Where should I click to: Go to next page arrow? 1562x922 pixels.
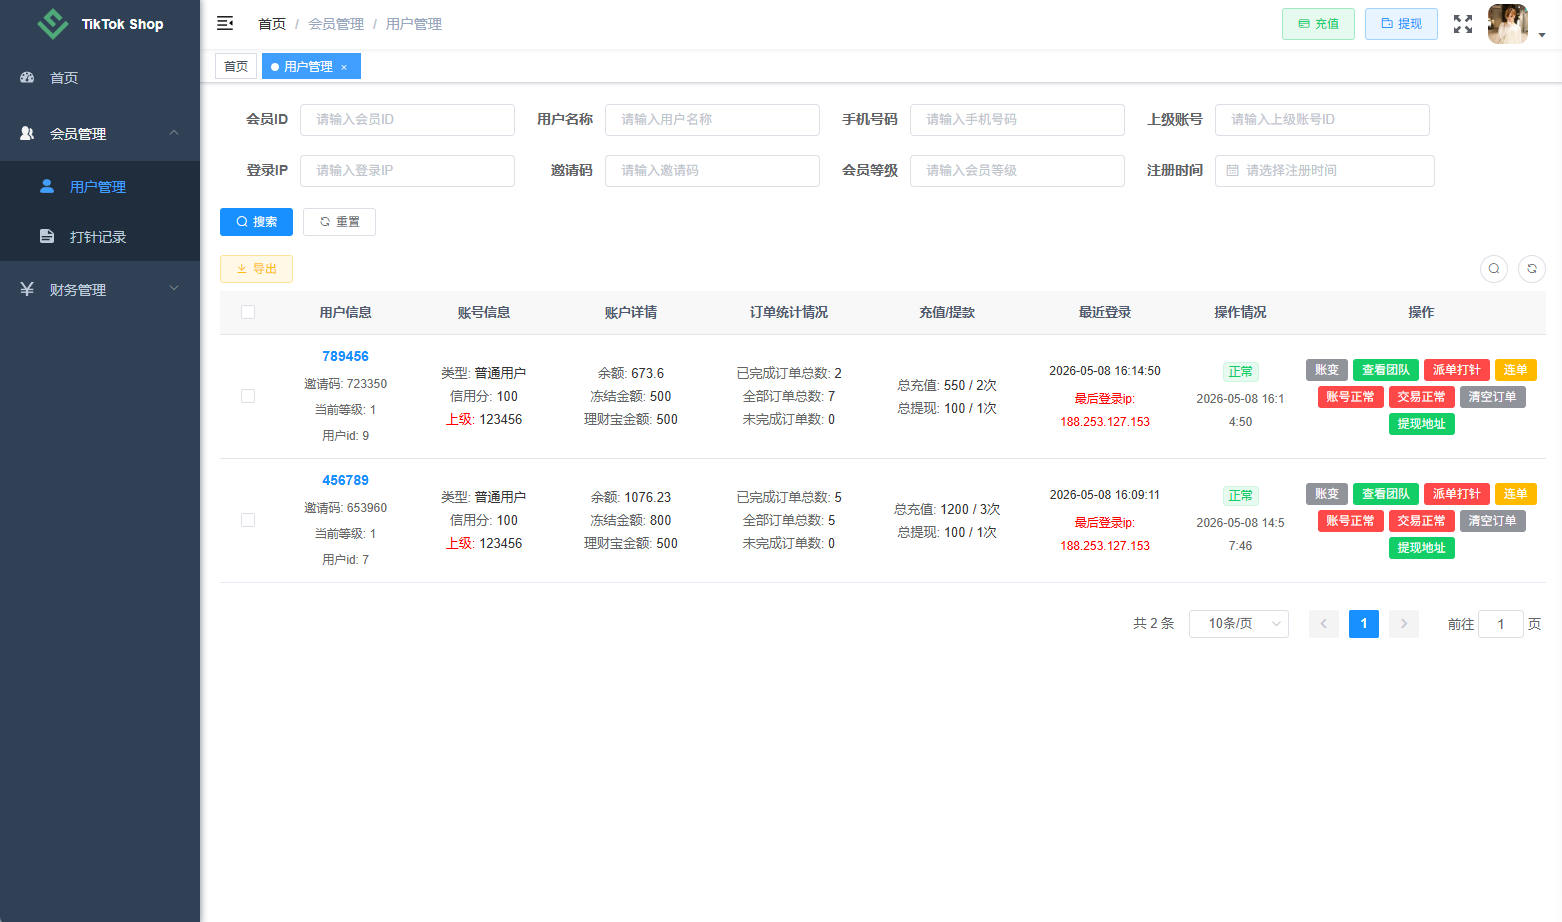coord(1404,624)
